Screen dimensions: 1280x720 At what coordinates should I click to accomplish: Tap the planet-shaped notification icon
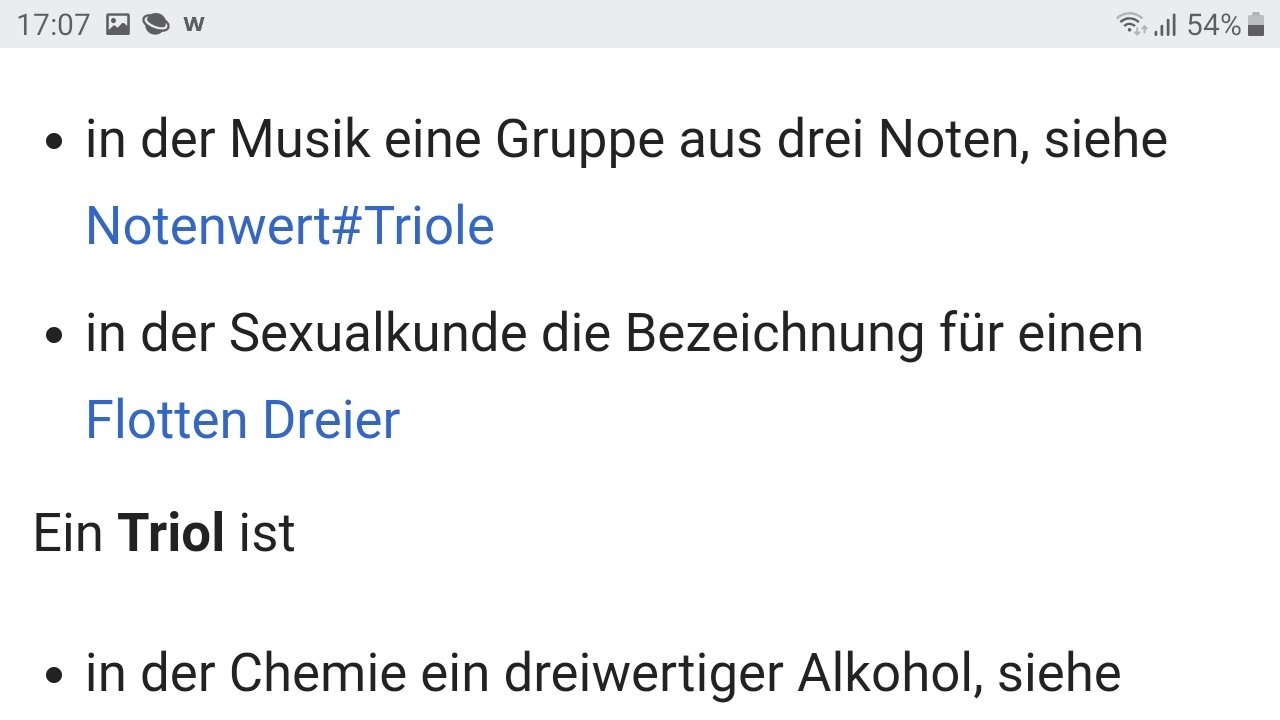[x=156, y=25]
